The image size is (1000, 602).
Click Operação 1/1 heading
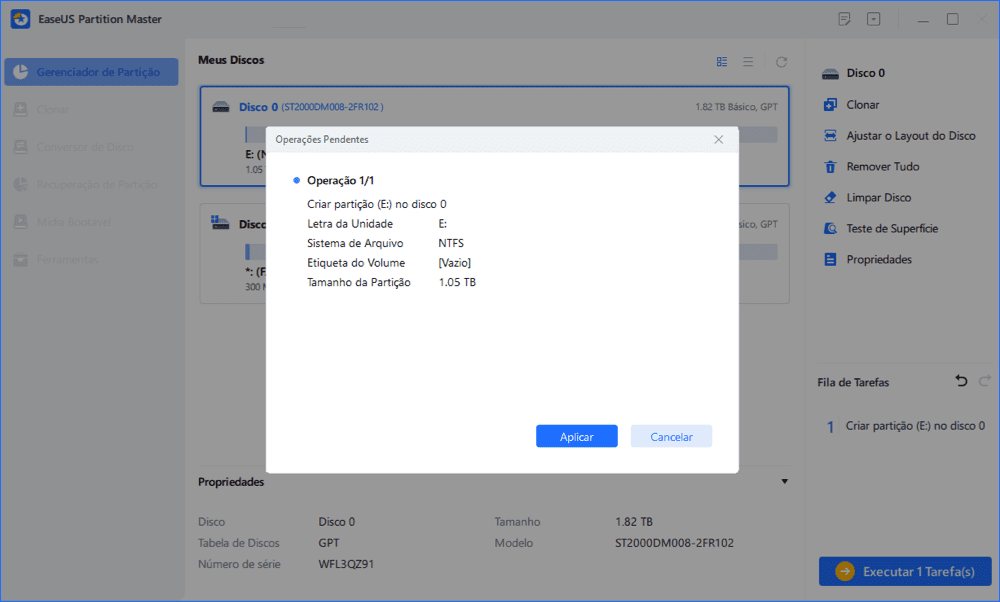point(341,180)
